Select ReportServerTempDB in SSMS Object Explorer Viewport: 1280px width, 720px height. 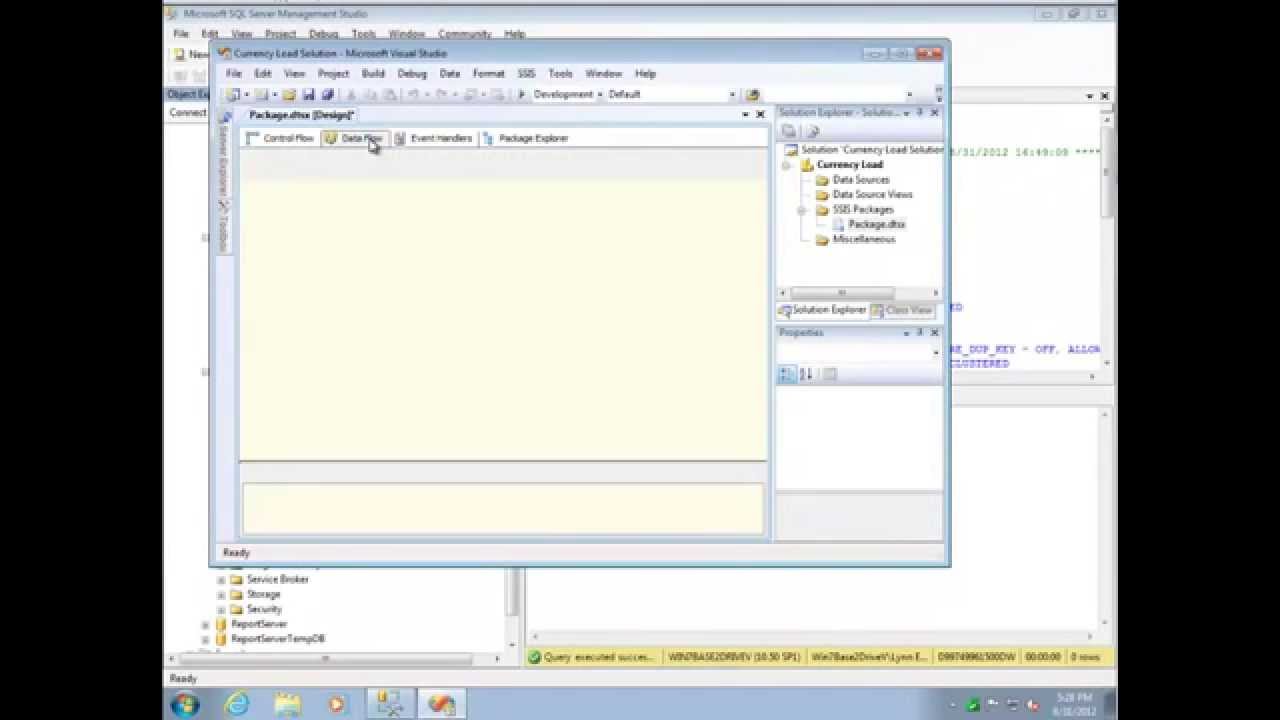coord(278,639)
